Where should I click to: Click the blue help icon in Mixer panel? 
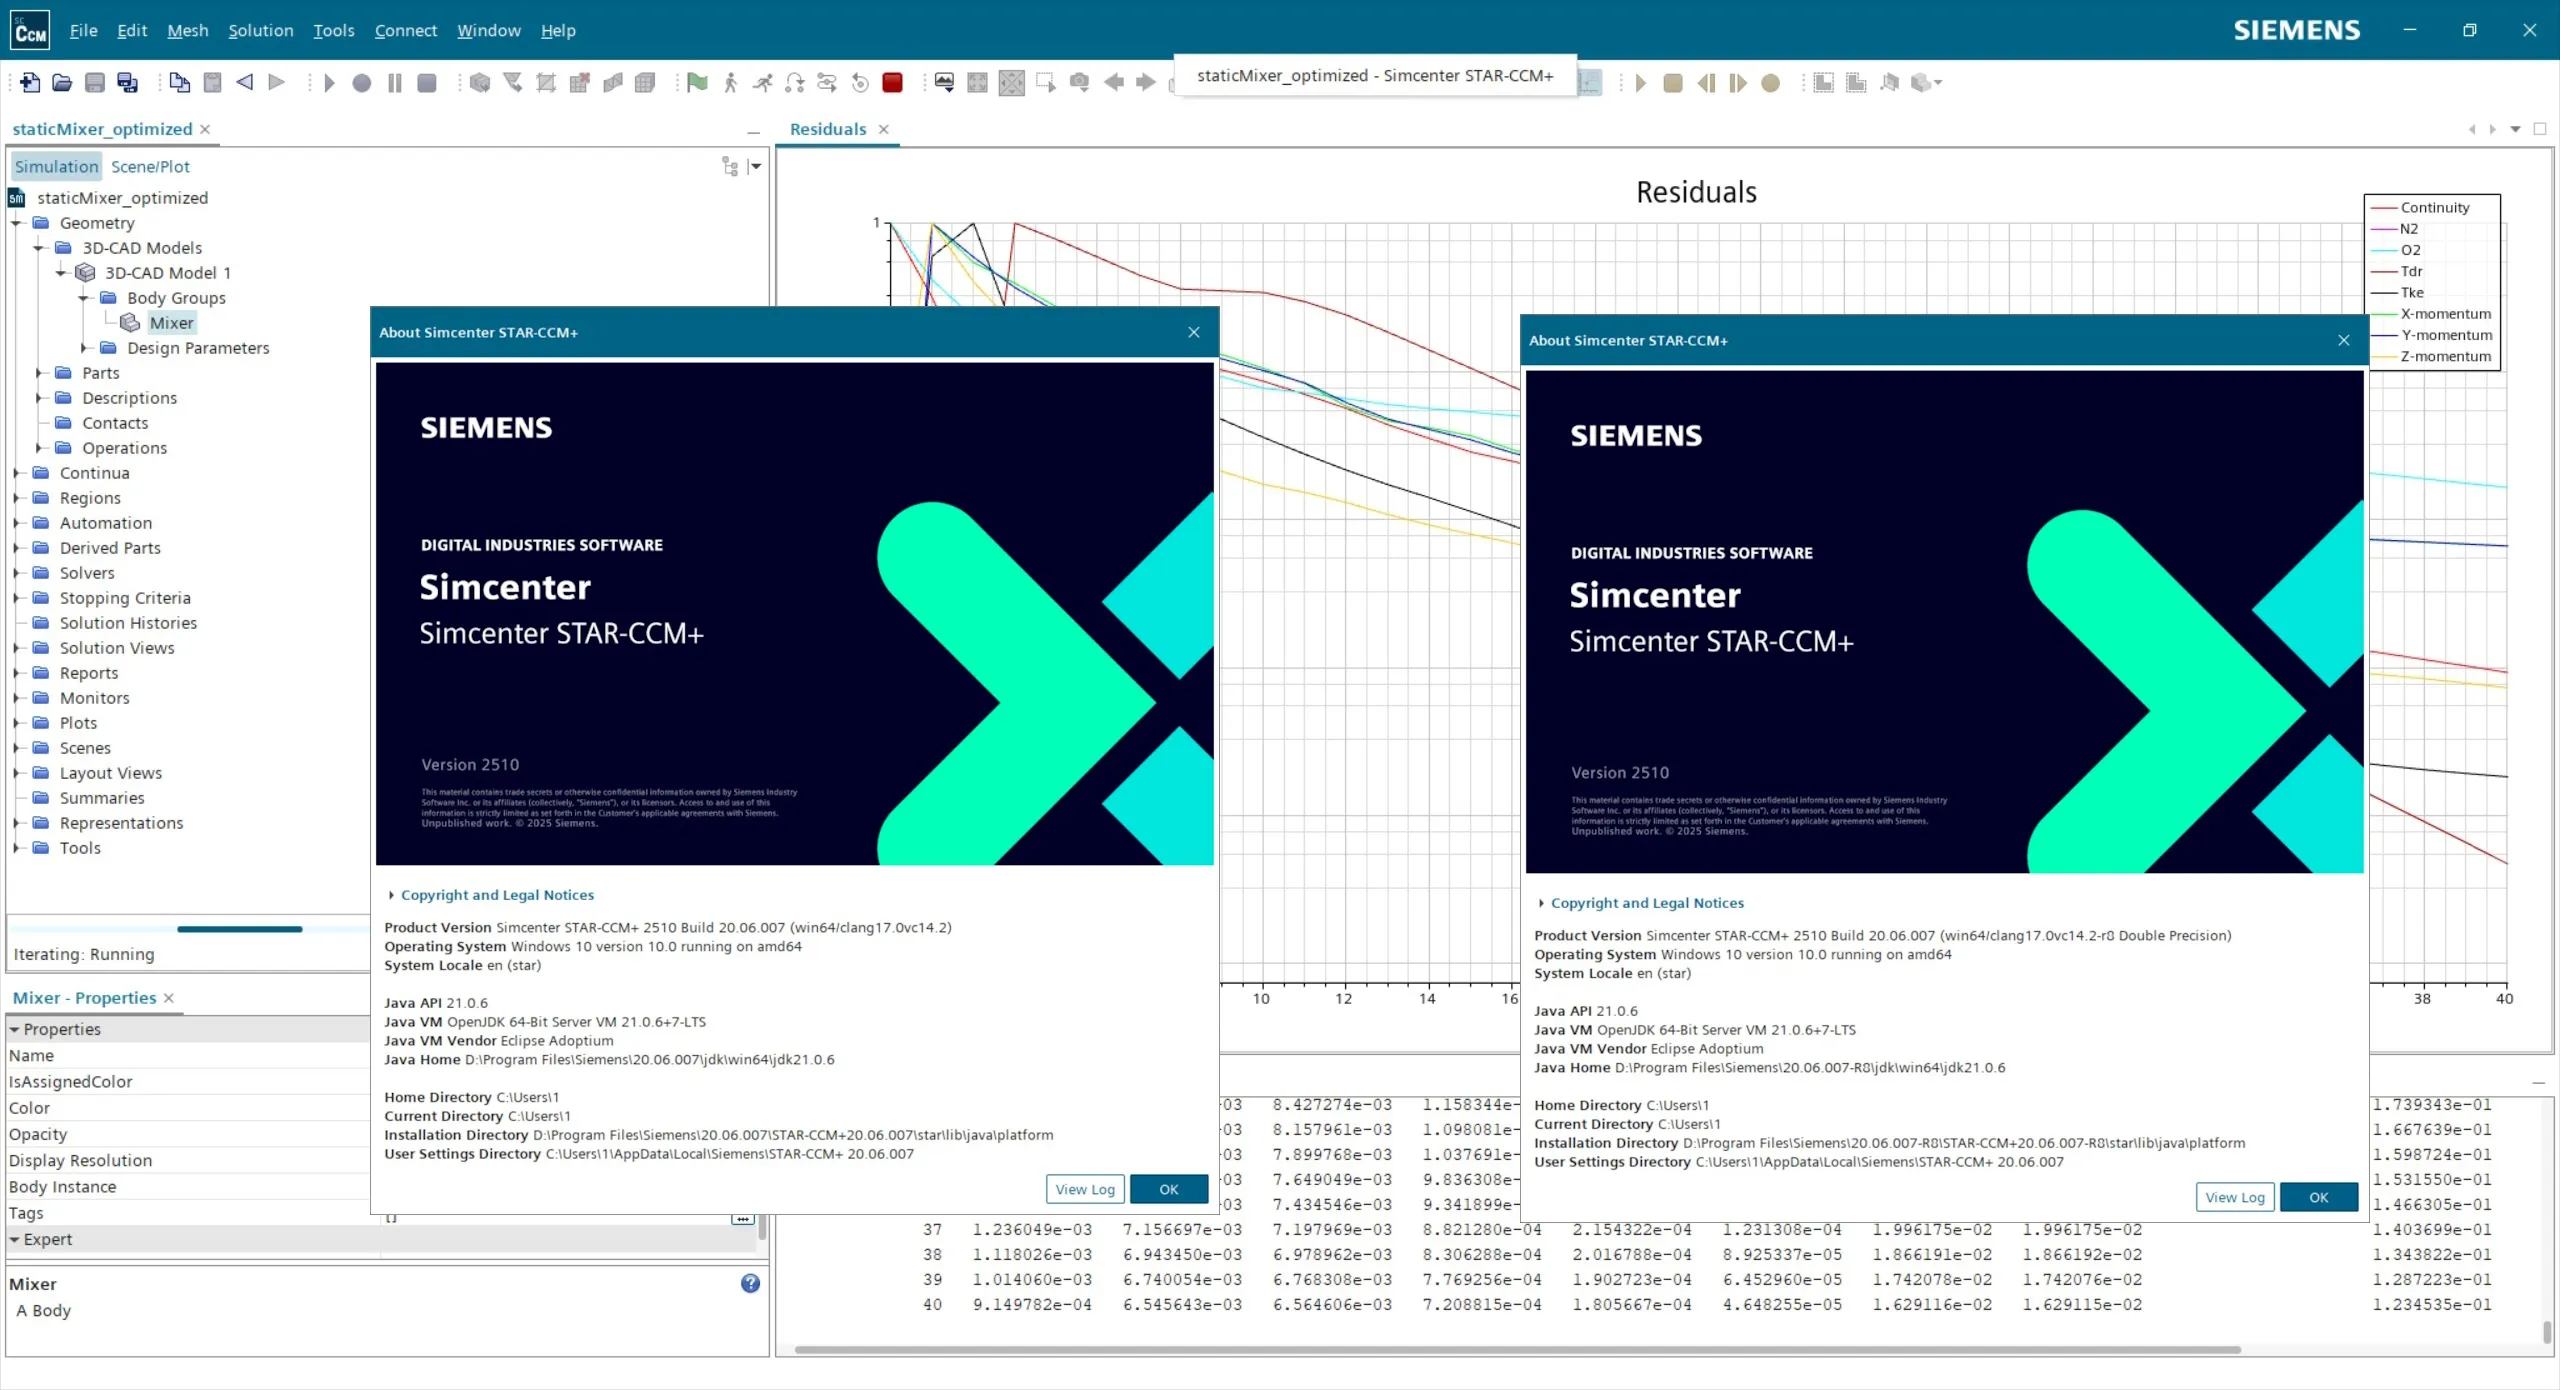tap(750, 1283)
